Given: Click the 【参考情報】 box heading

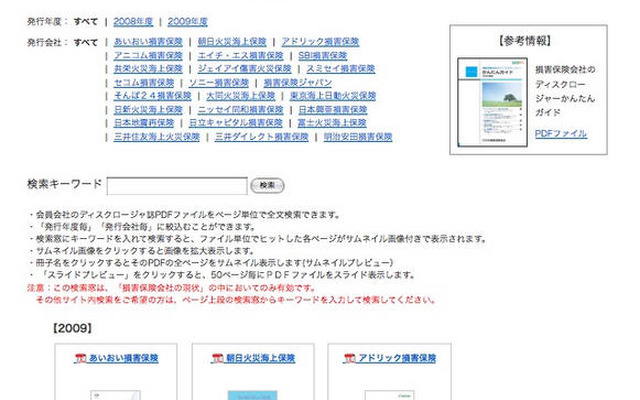Looking at the screenshot, I should [x=525, y=41].
